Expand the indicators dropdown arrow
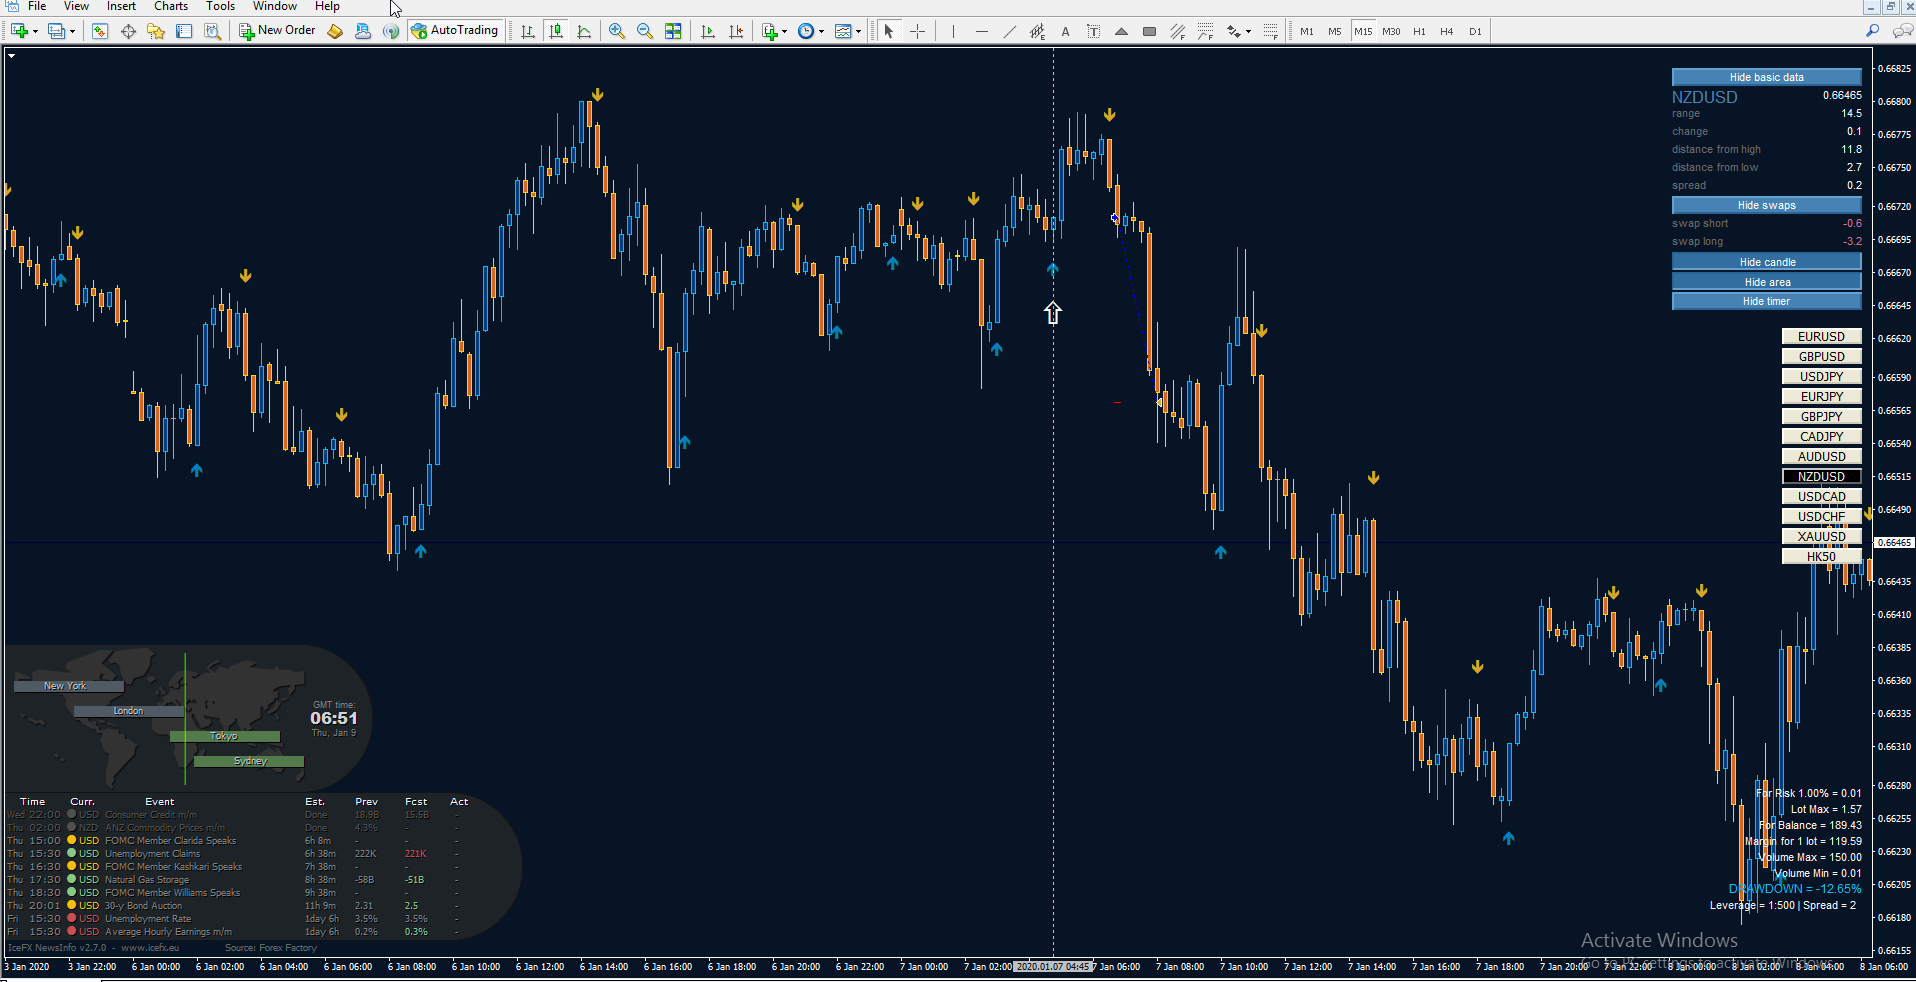This screenshot has width=1916, height=982. click(784, 31)
